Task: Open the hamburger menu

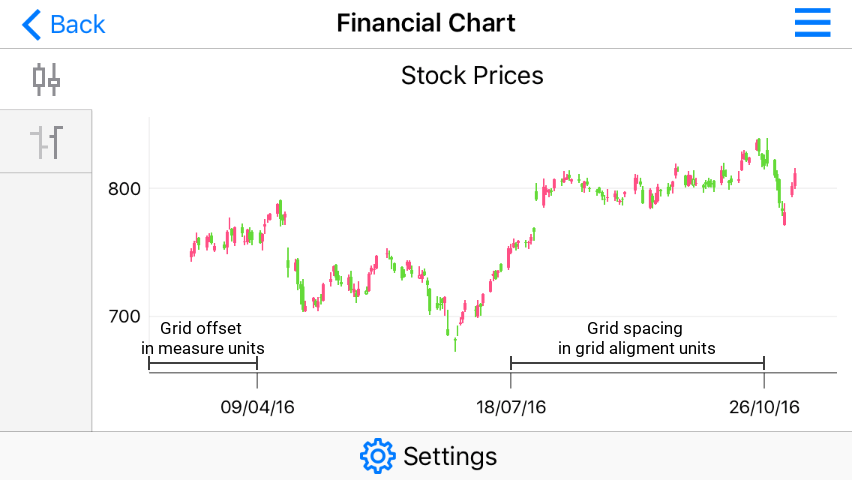Action: point(812,23)
